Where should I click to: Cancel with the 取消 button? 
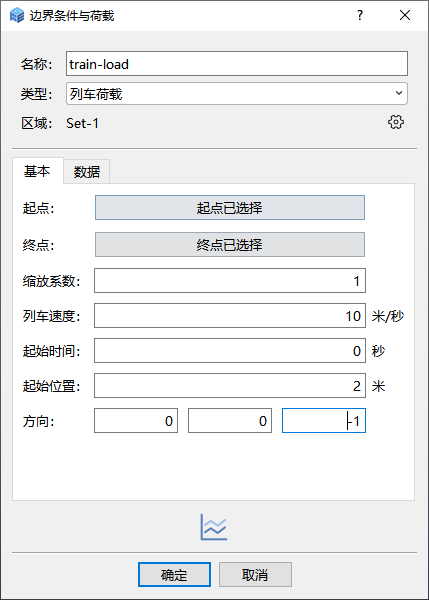pyautogui.click(x=255, y=574)
